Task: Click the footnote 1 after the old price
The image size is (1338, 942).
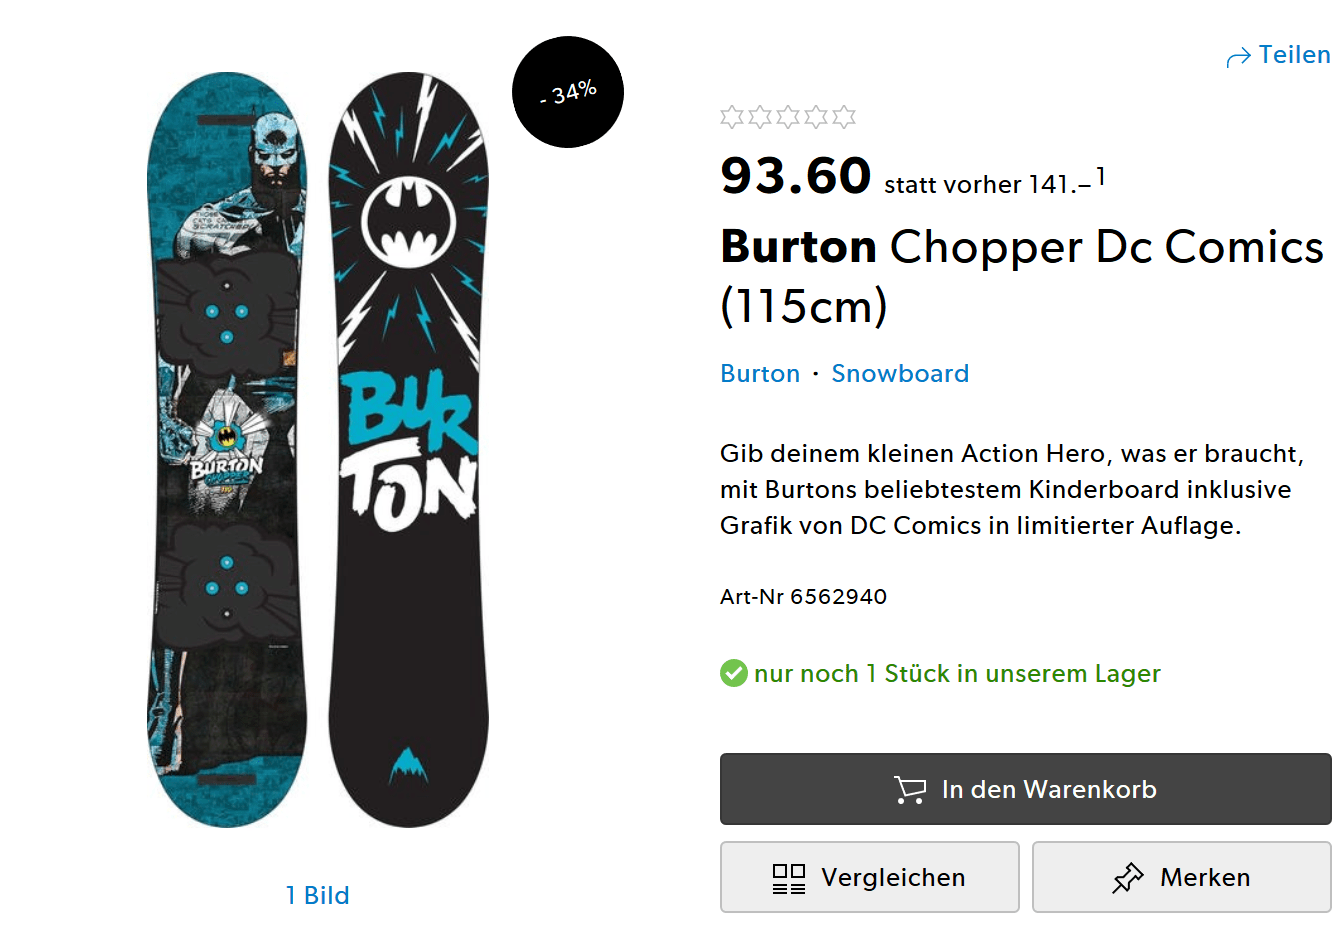Action: click(x=1100, y=177)
